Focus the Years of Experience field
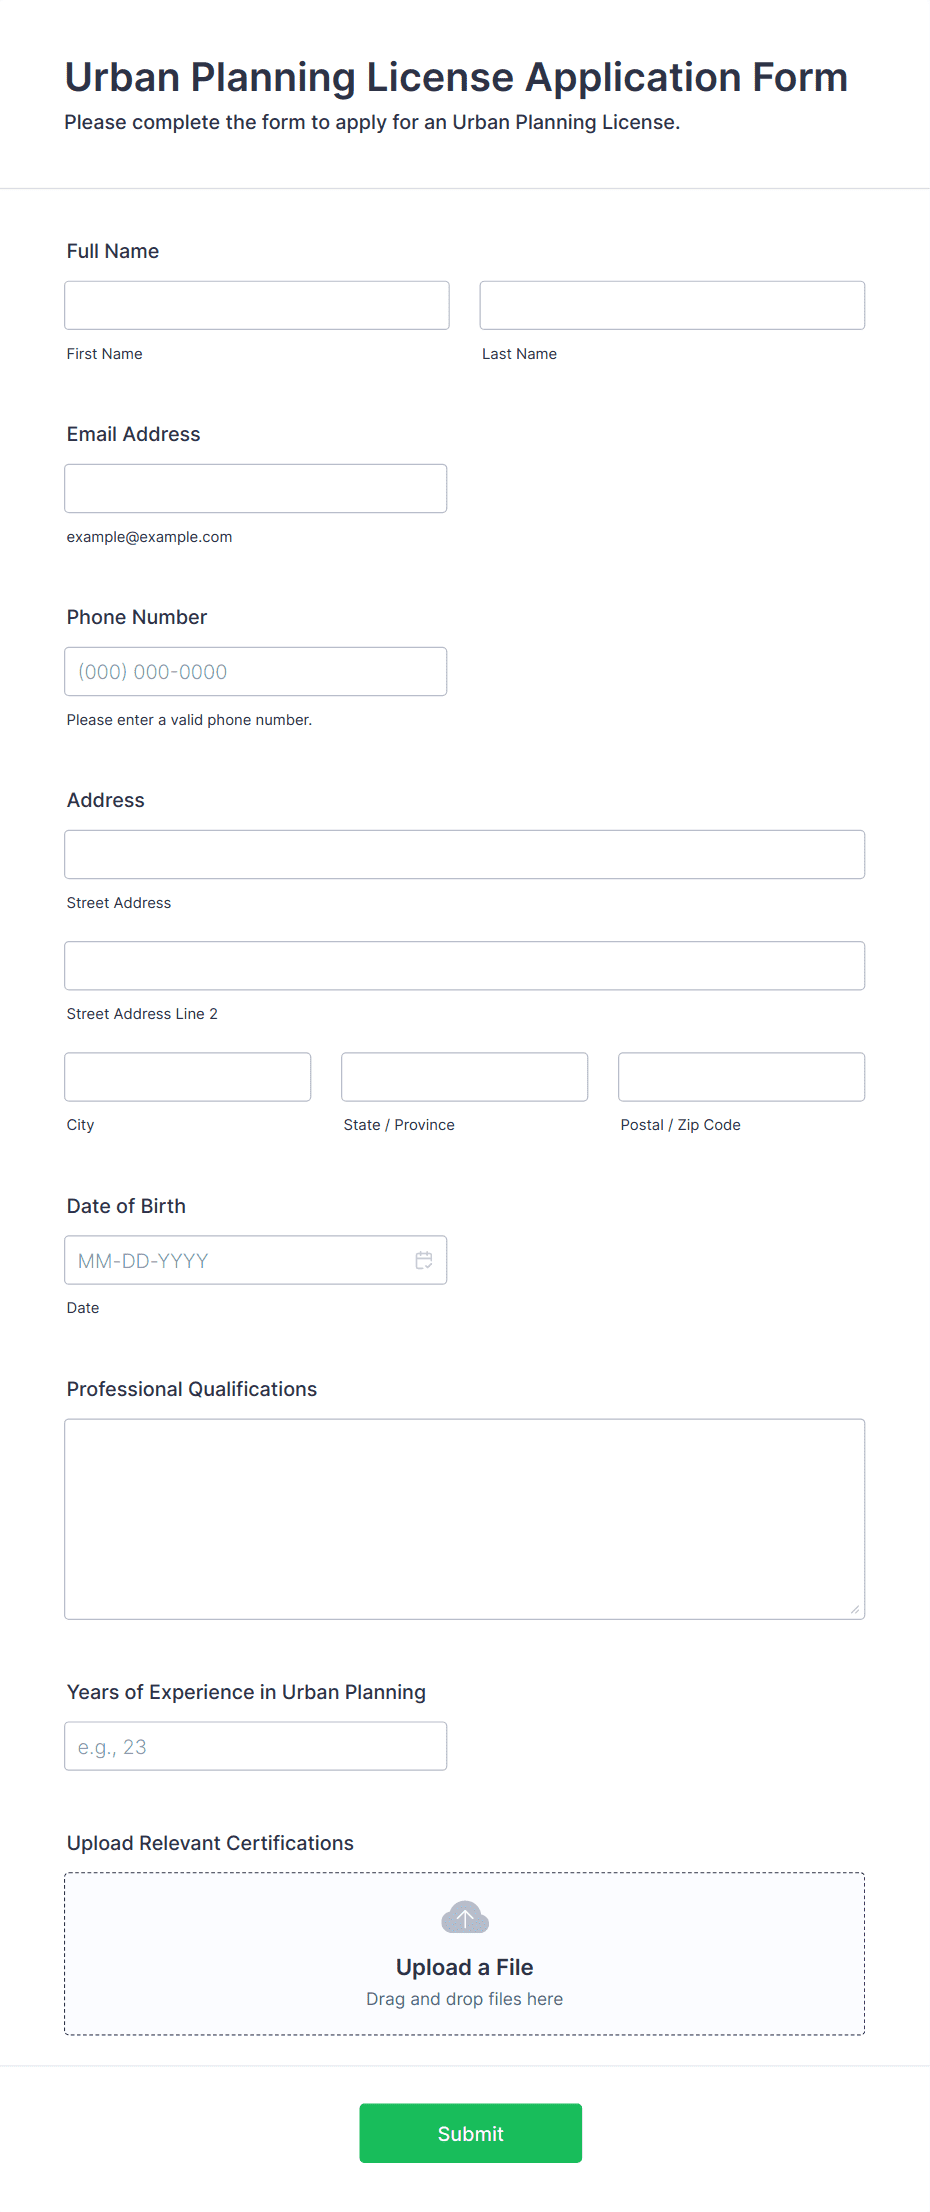 click(256, 1746)
